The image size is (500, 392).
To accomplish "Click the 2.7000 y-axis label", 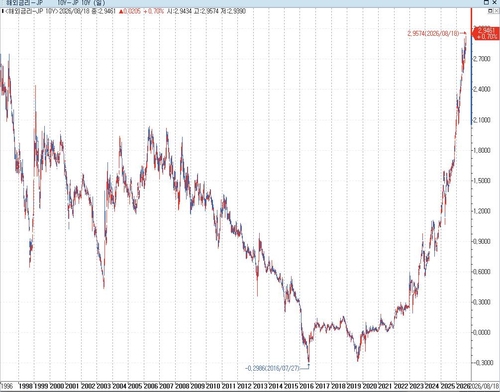I will [482, 59].
